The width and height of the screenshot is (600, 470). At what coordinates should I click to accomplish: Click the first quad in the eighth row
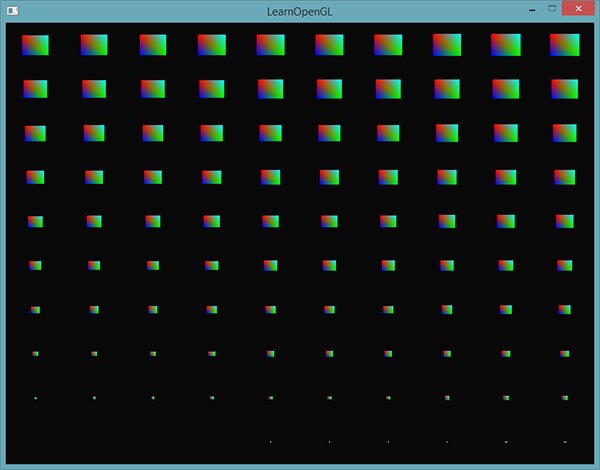tap(35, 353)
